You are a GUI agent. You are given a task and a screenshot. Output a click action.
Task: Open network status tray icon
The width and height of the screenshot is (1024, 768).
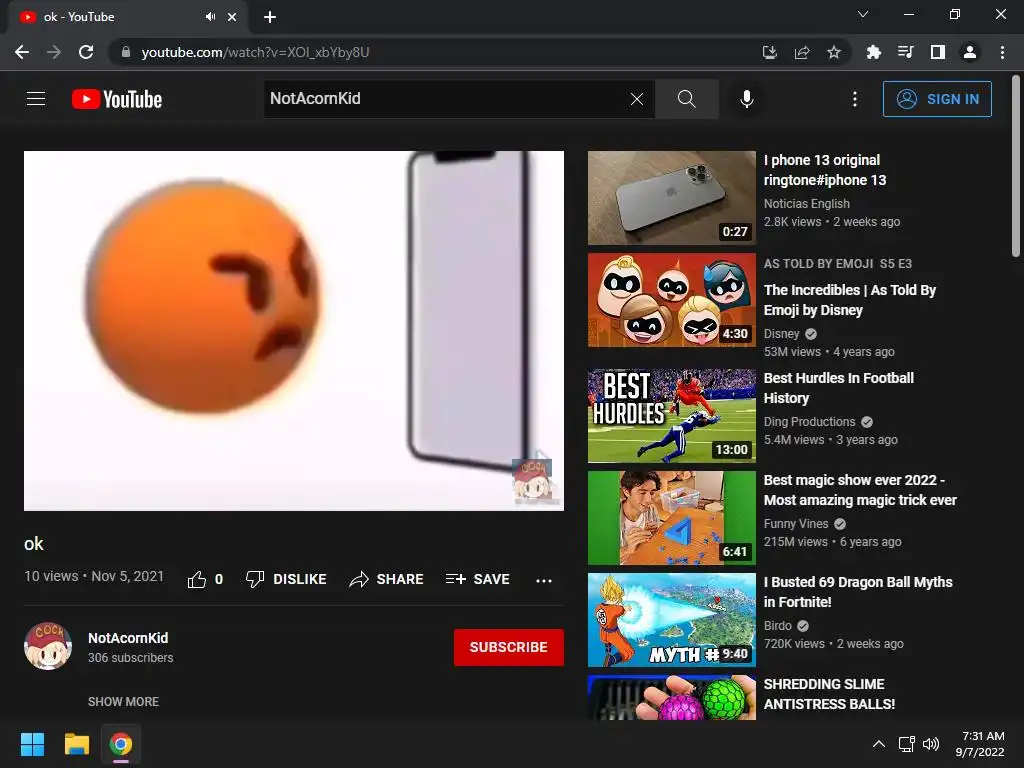[906, 744]
